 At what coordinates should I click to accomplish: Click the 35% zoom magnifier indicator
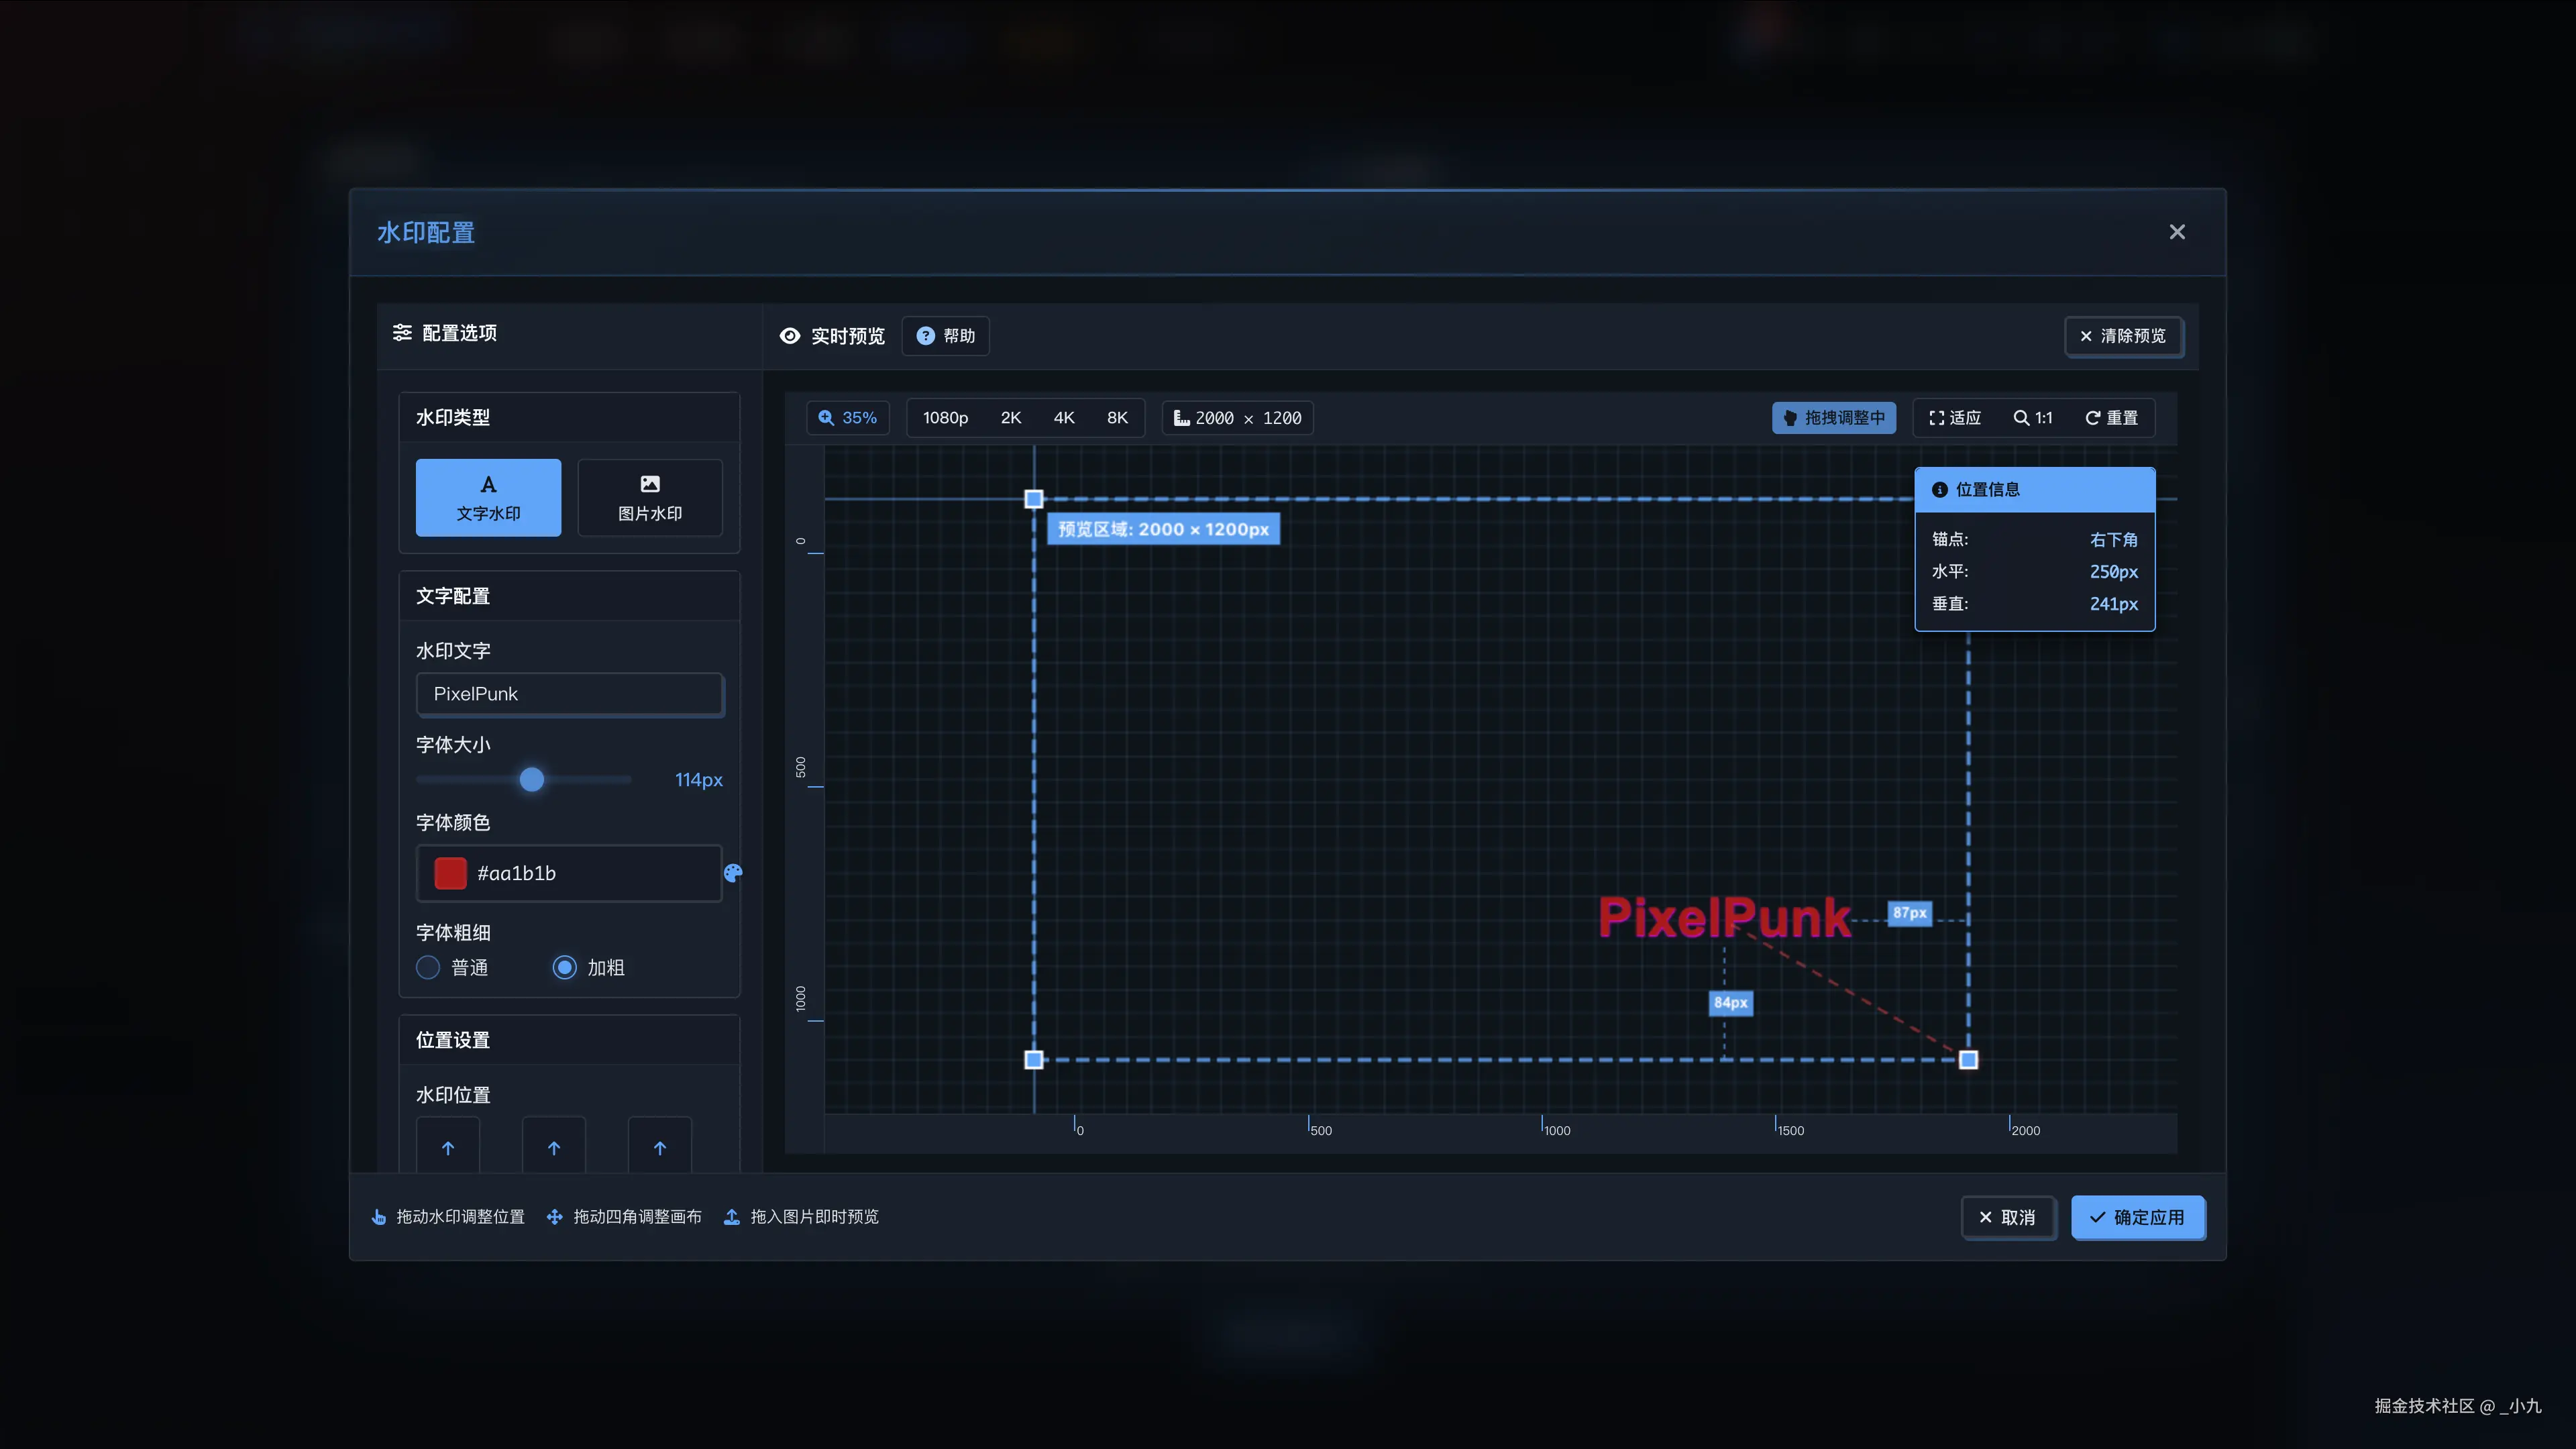point(847,418)
